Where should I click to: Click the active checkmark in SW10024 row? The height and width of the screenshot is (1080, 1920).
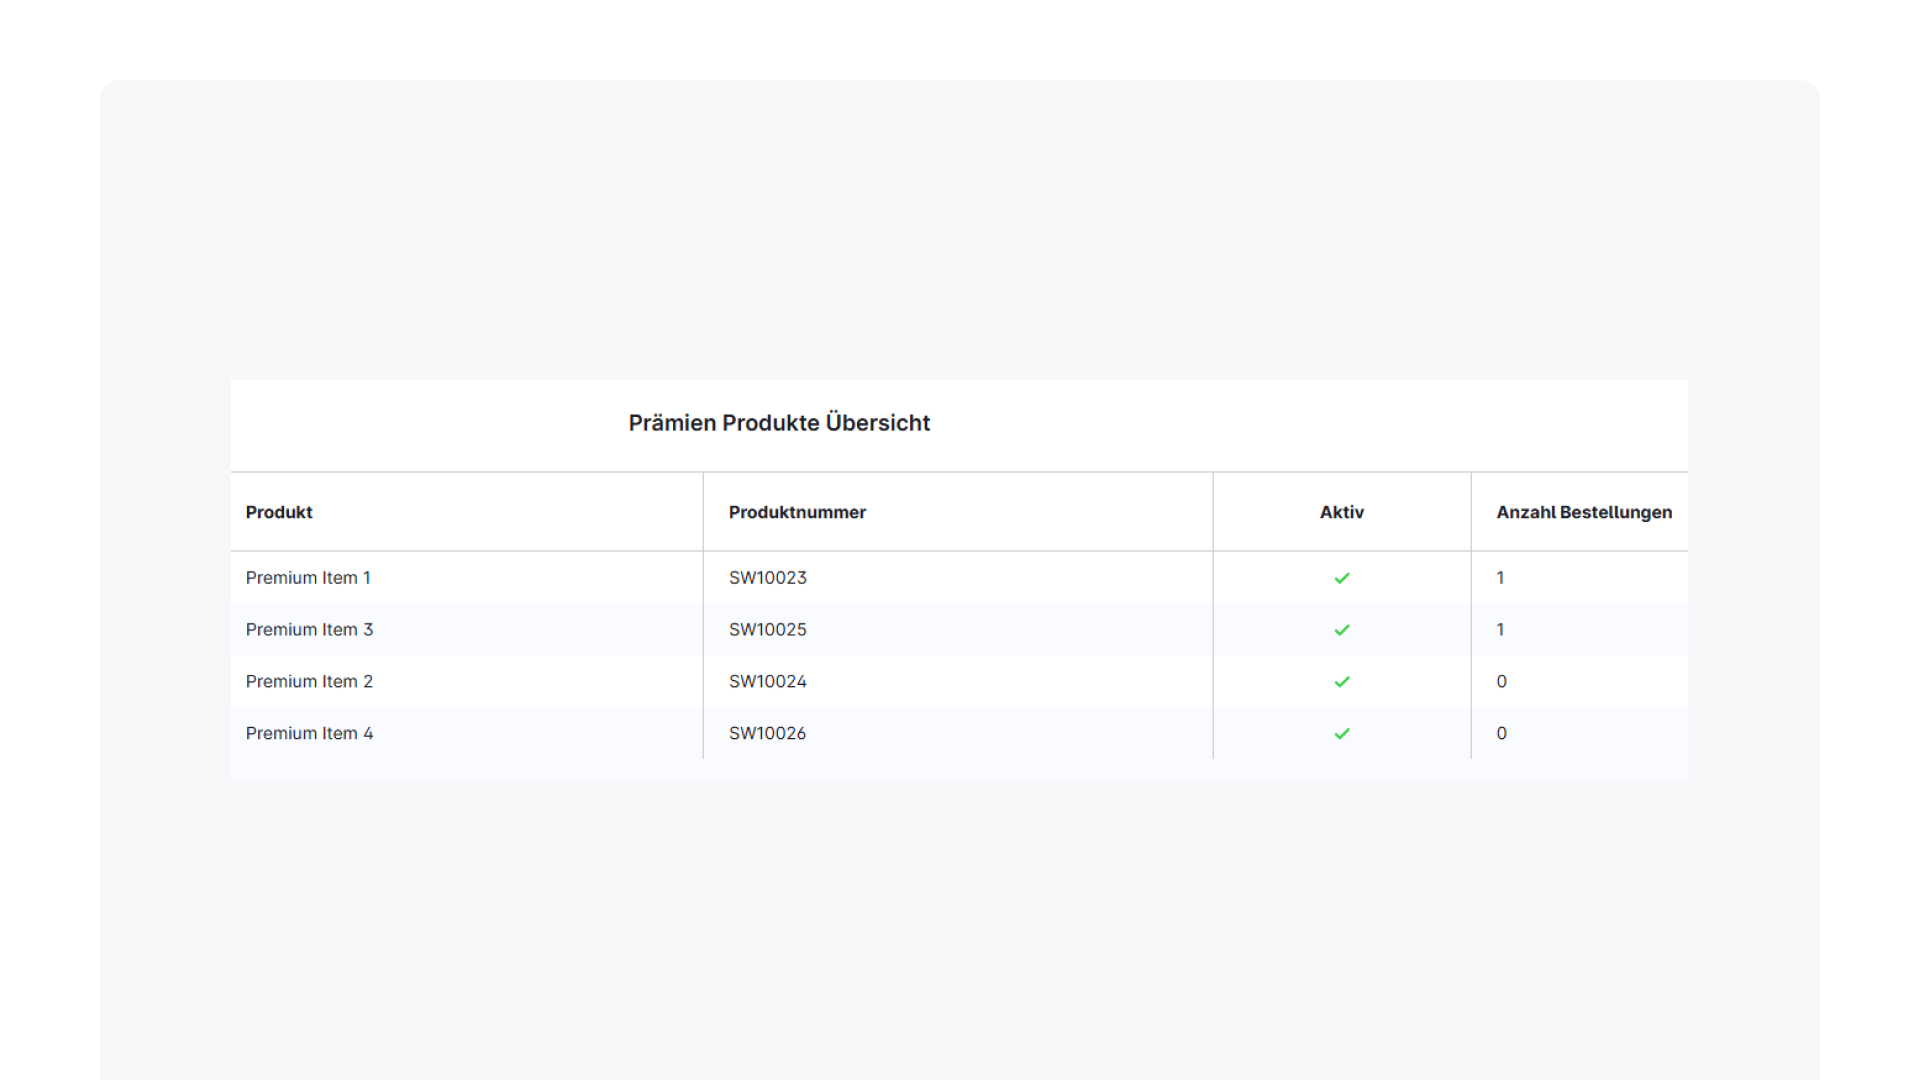1342,682
